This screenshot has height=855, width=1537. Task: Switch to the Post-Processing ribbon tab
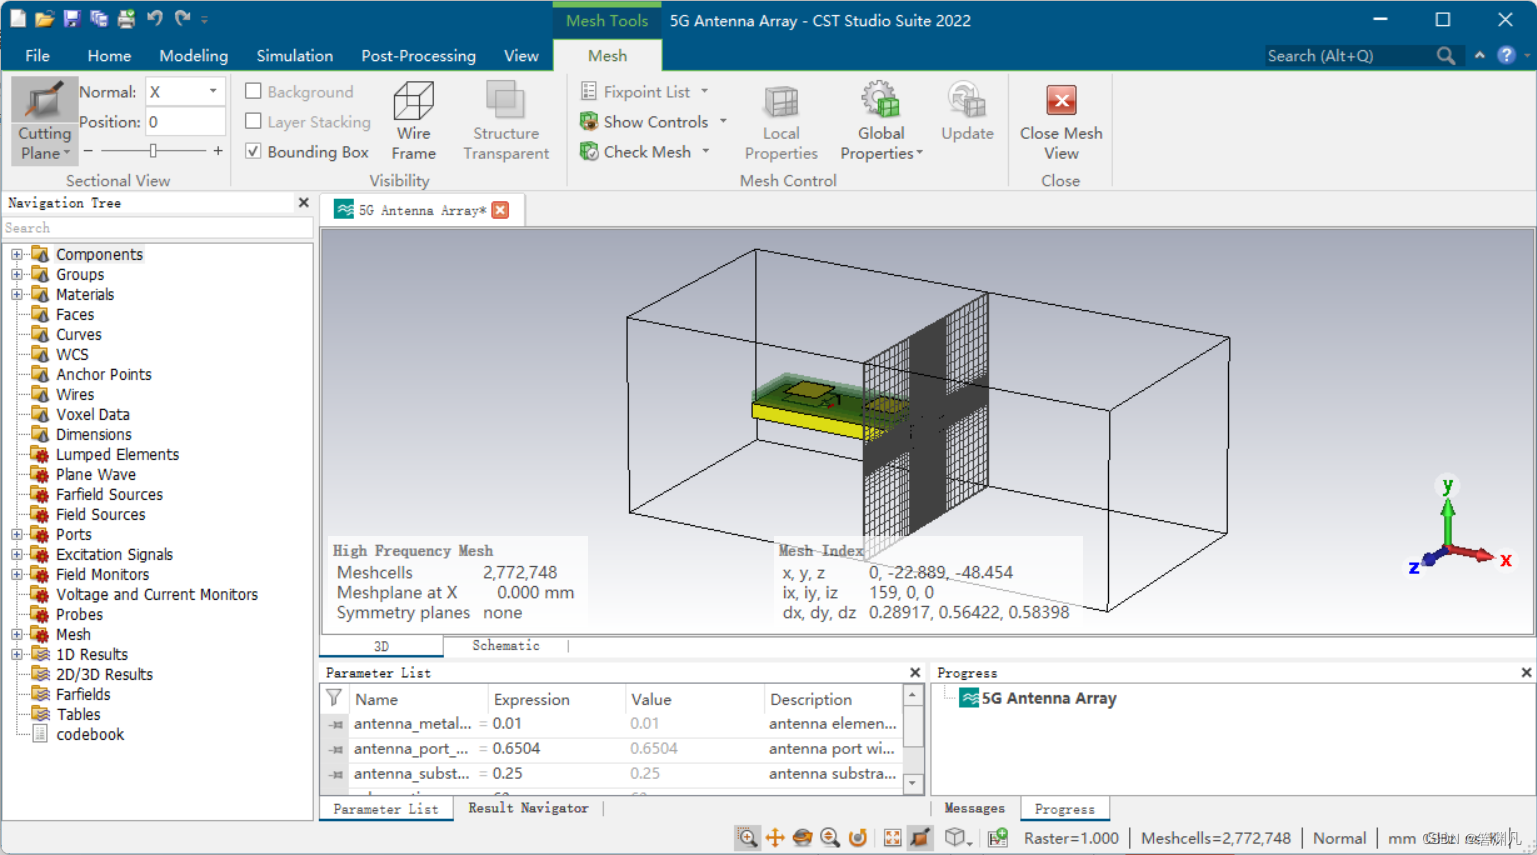[x=418, y=56]
